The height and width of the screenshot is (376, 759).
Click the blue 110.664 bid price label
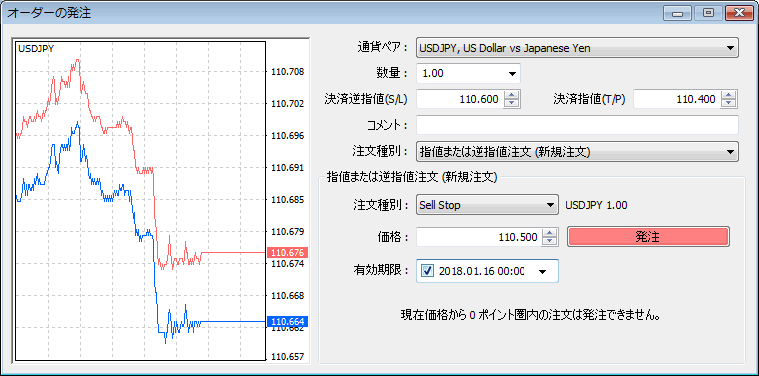[288, 321]
